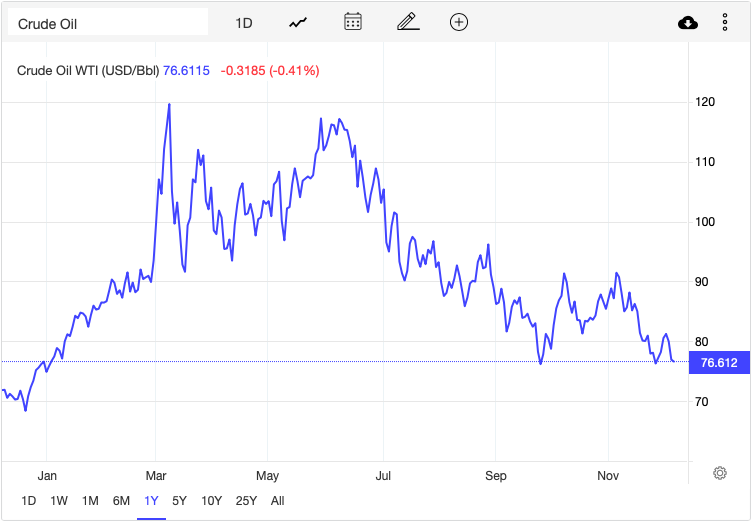Select the All time range
This screenshot has height=521, width=751.
pos(277,500)
